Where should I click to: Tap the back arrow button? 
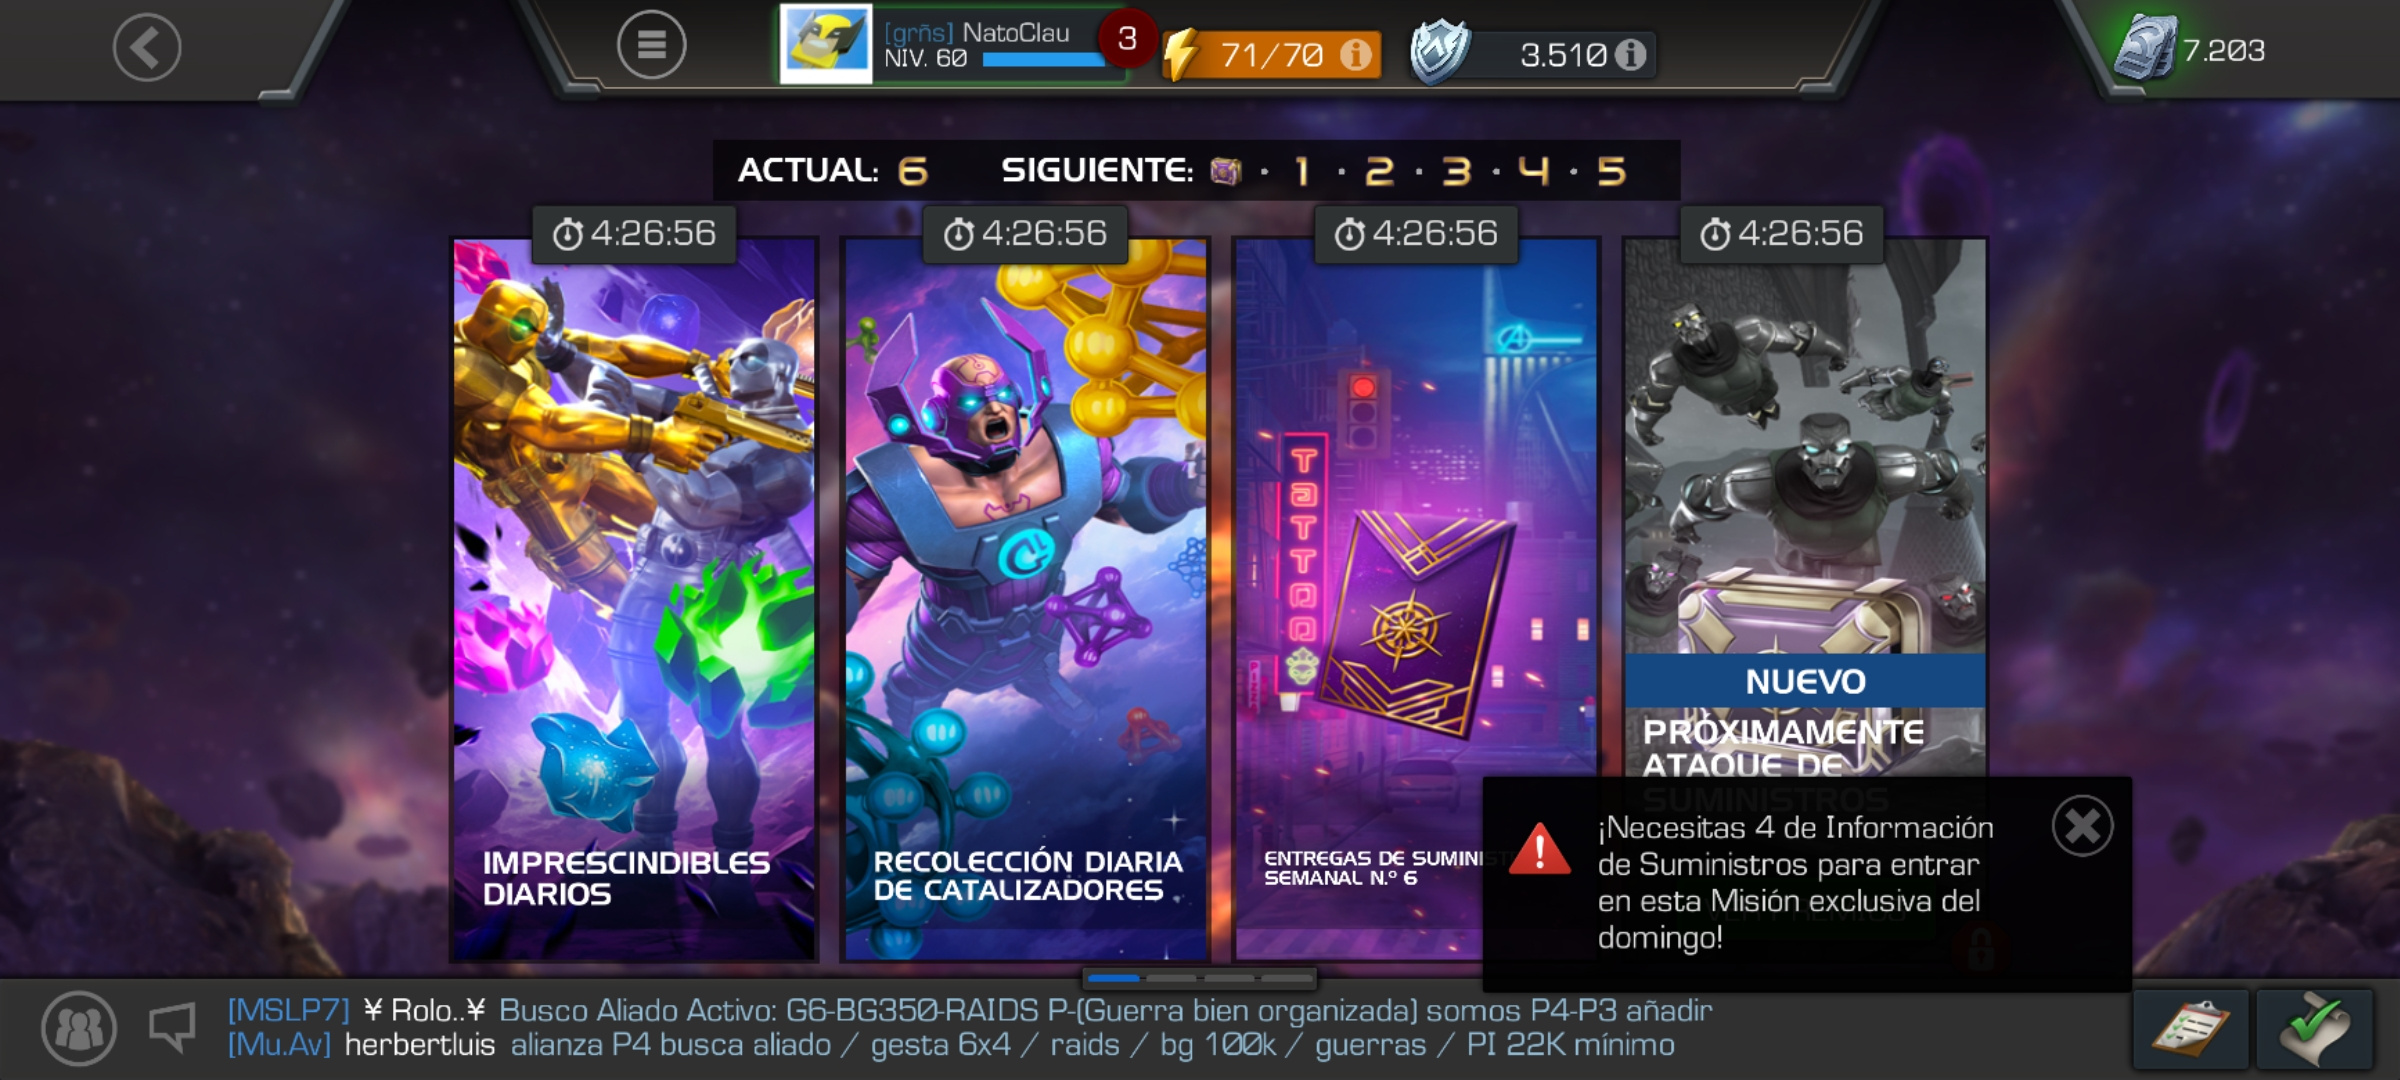[147, 47]
